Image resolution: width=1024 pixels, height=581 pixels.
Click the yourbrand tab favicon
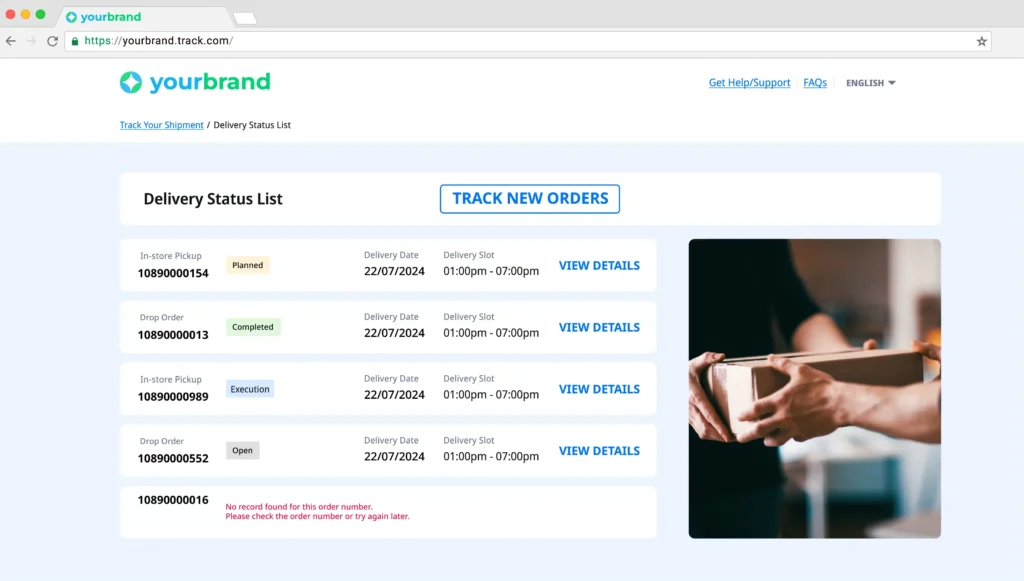tap(71, 17)
